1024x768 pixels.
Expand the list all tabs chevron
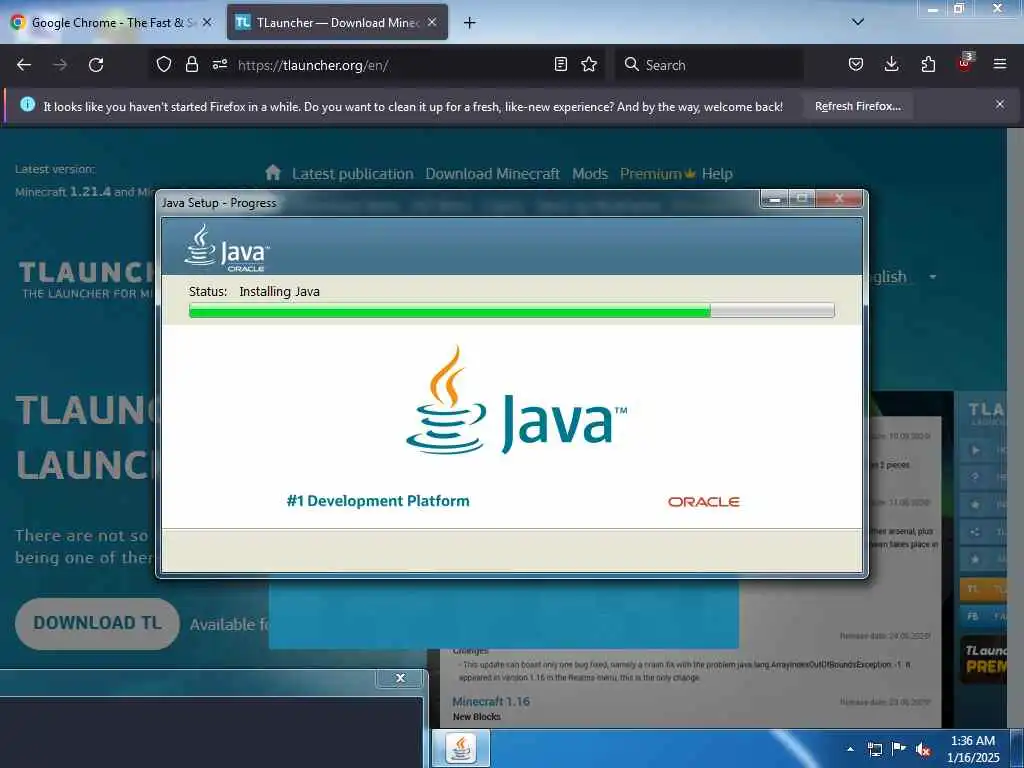tap(858, 22)
